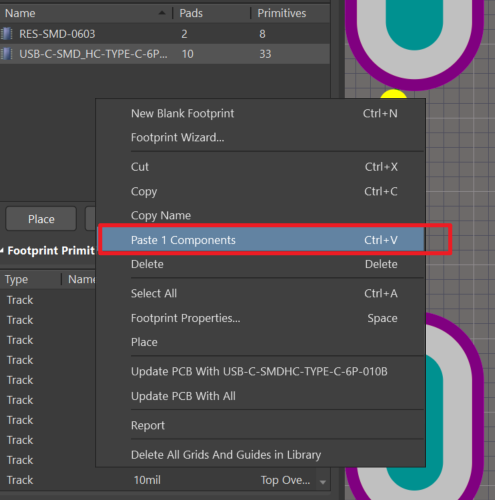Select the RES-SMD-0603 footprint row

165,34
